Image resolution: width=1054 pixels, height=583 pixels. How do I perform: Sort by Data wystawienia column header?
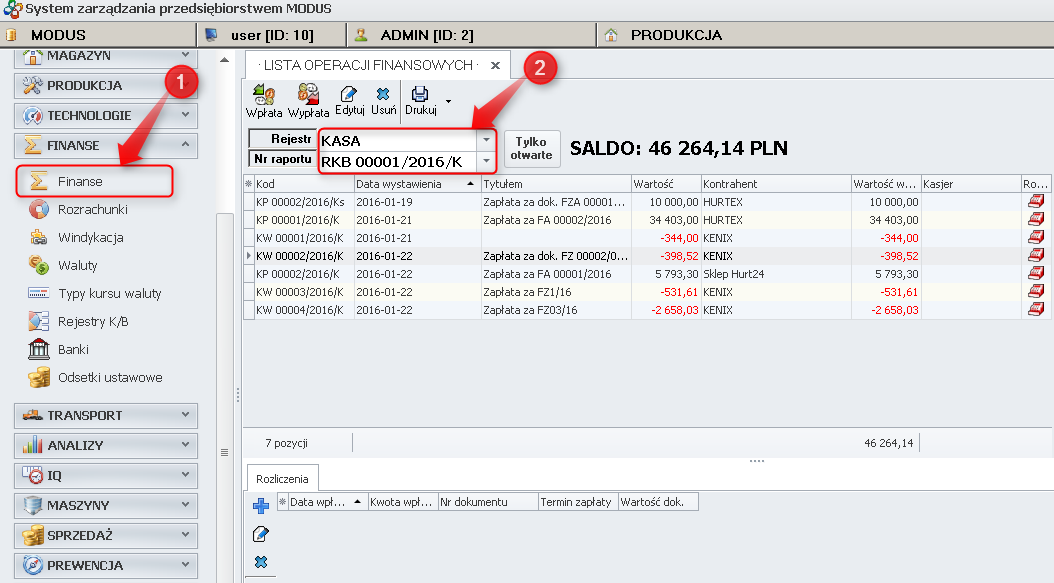(x=417, y=184)
